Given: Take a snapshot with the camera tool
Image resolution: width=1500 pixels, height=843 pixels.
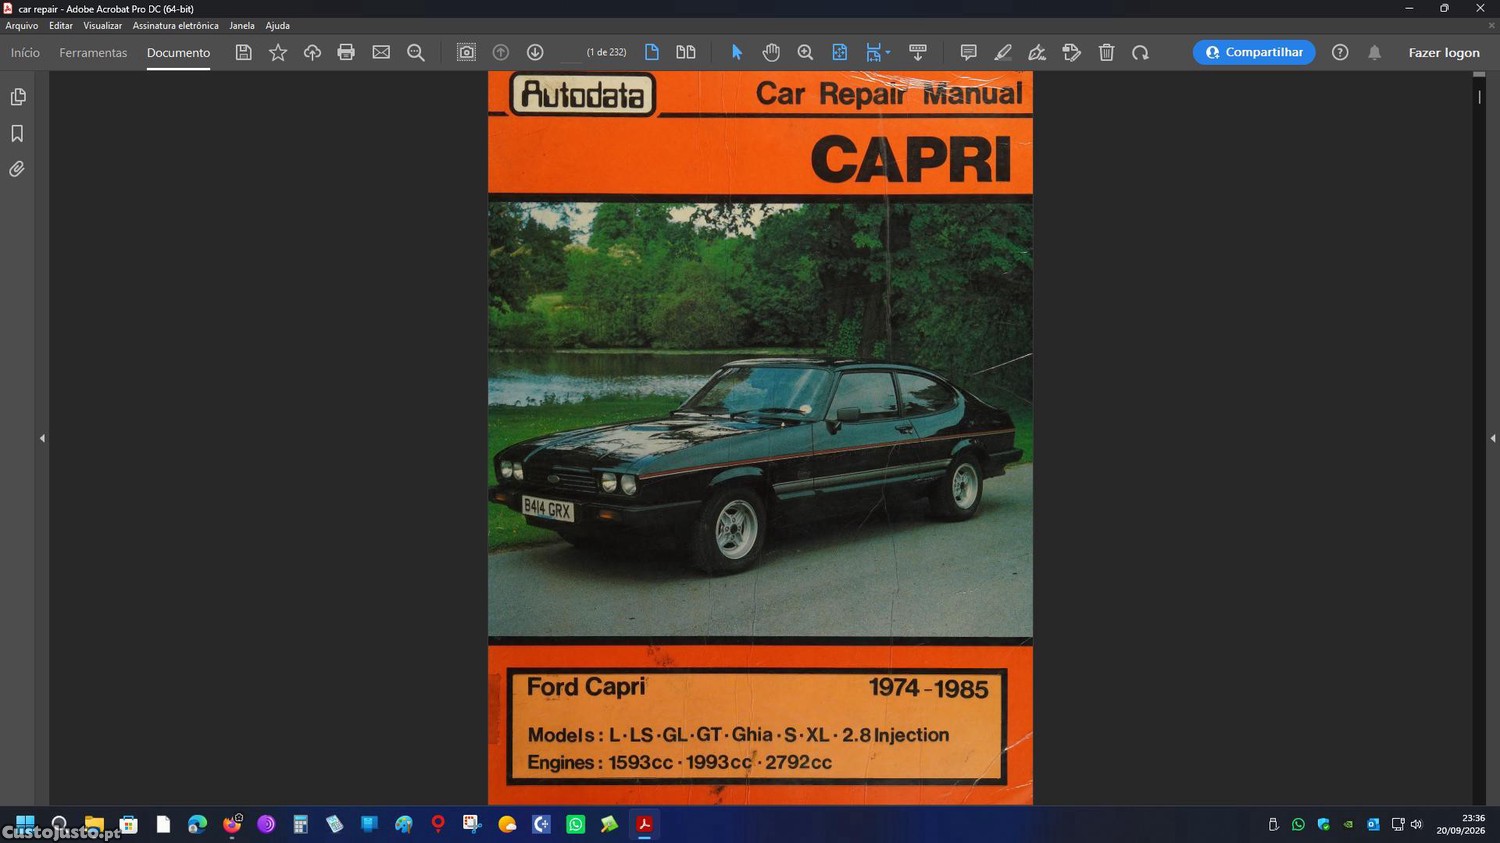Looking at the screenshot, I should [466, 52].
